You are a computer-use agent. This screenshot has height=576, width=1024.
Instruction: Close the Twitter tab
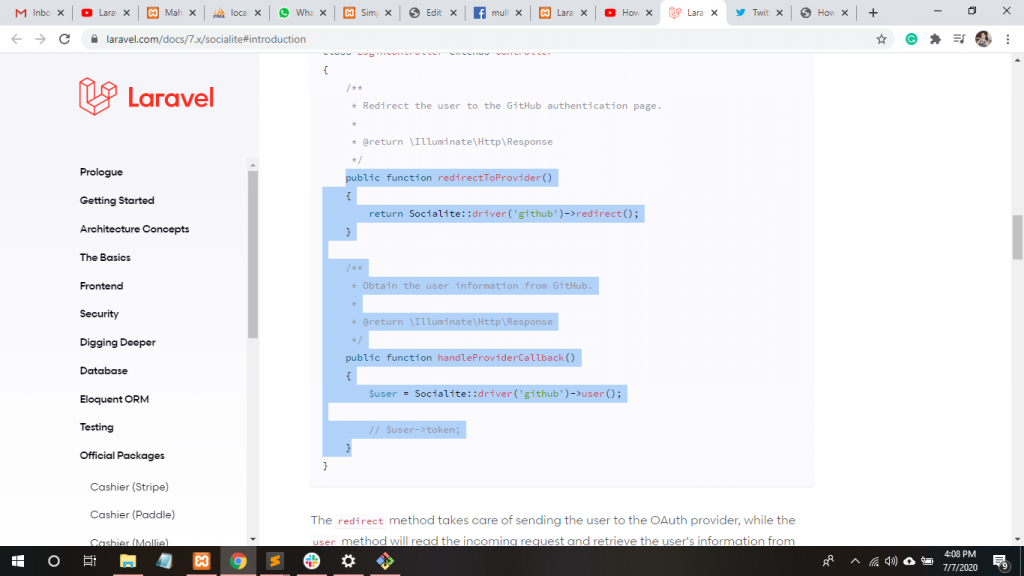coord(779,13)
